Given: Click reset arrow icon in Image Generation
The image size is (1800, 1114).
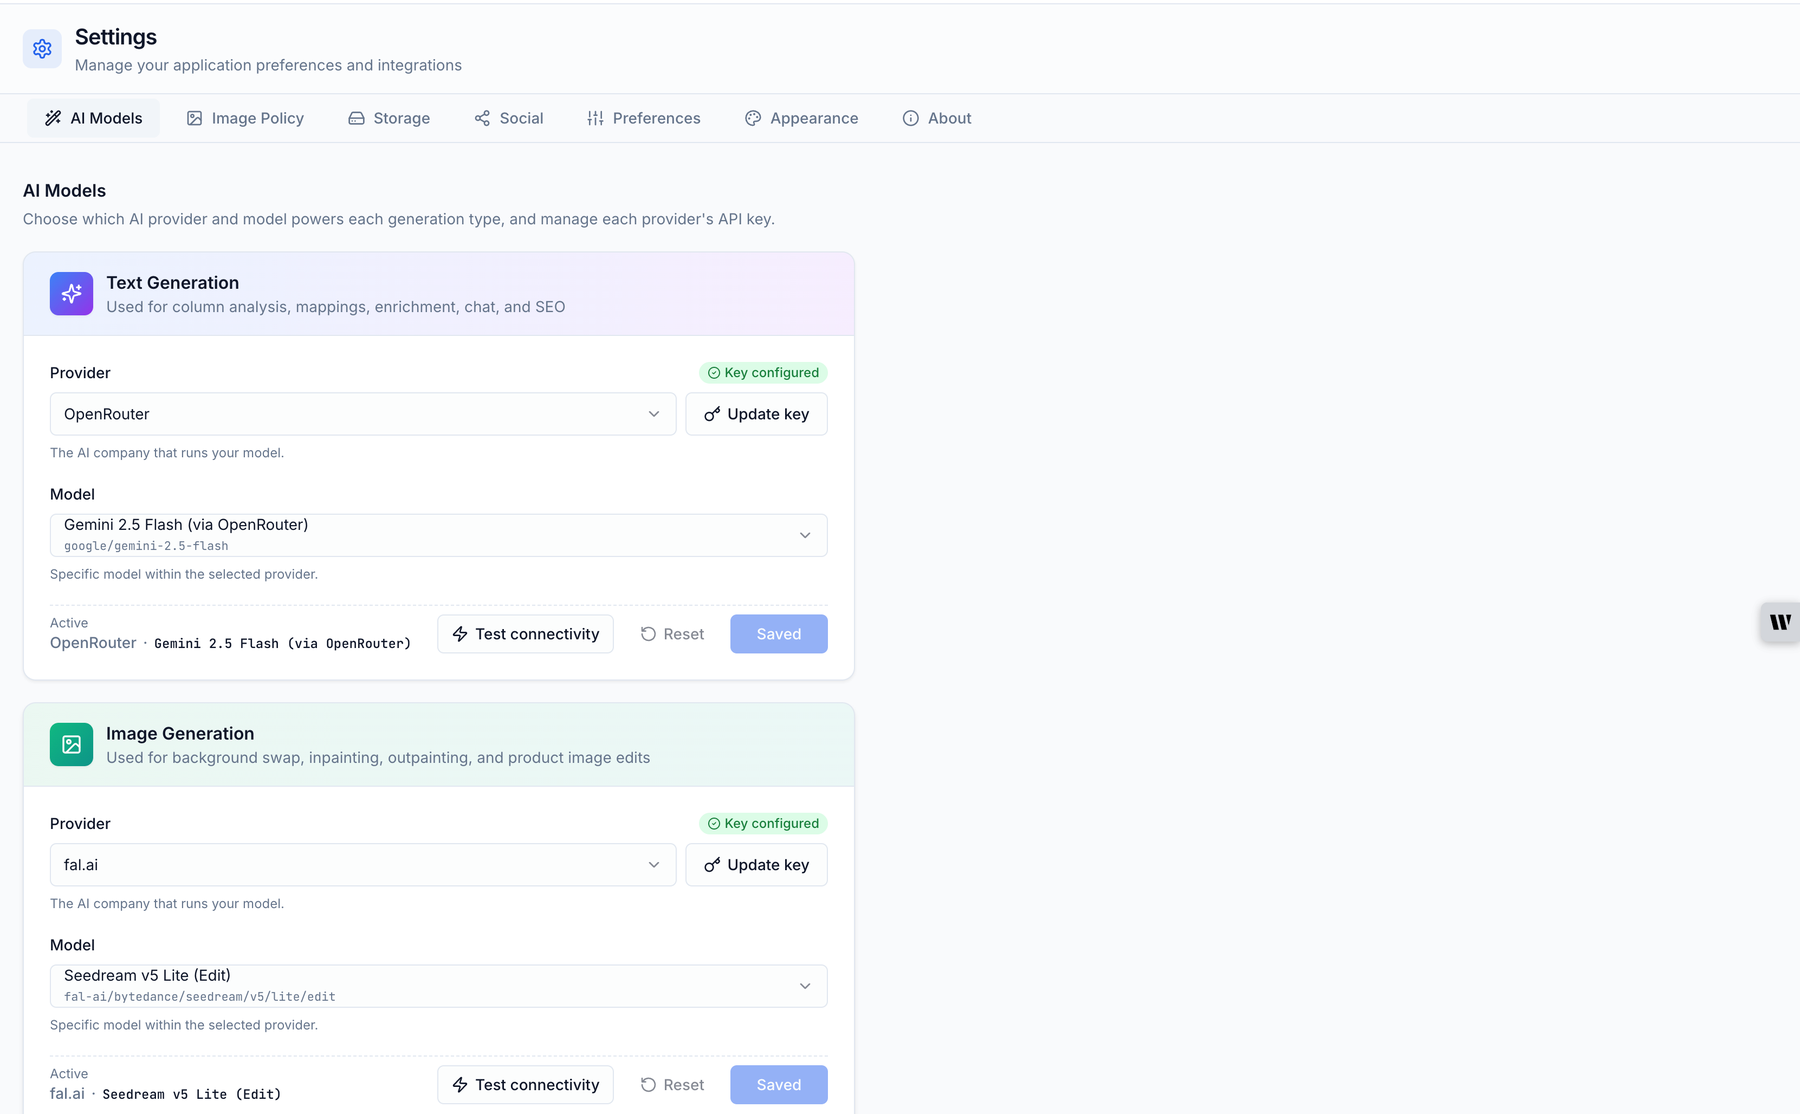Looking at the screenshot, I should pyautogui.click(x=648, y=1085).
